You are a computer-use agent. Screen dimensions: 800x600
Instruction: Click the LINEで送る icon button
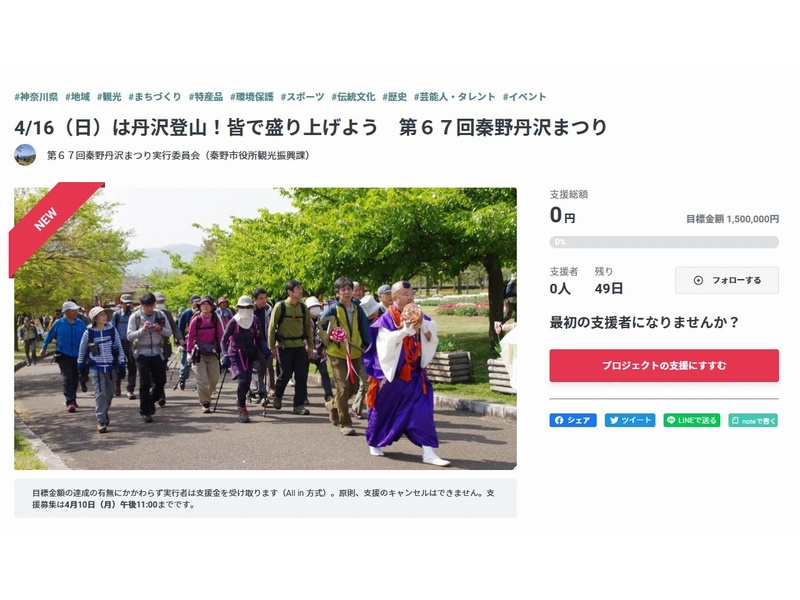691,420
